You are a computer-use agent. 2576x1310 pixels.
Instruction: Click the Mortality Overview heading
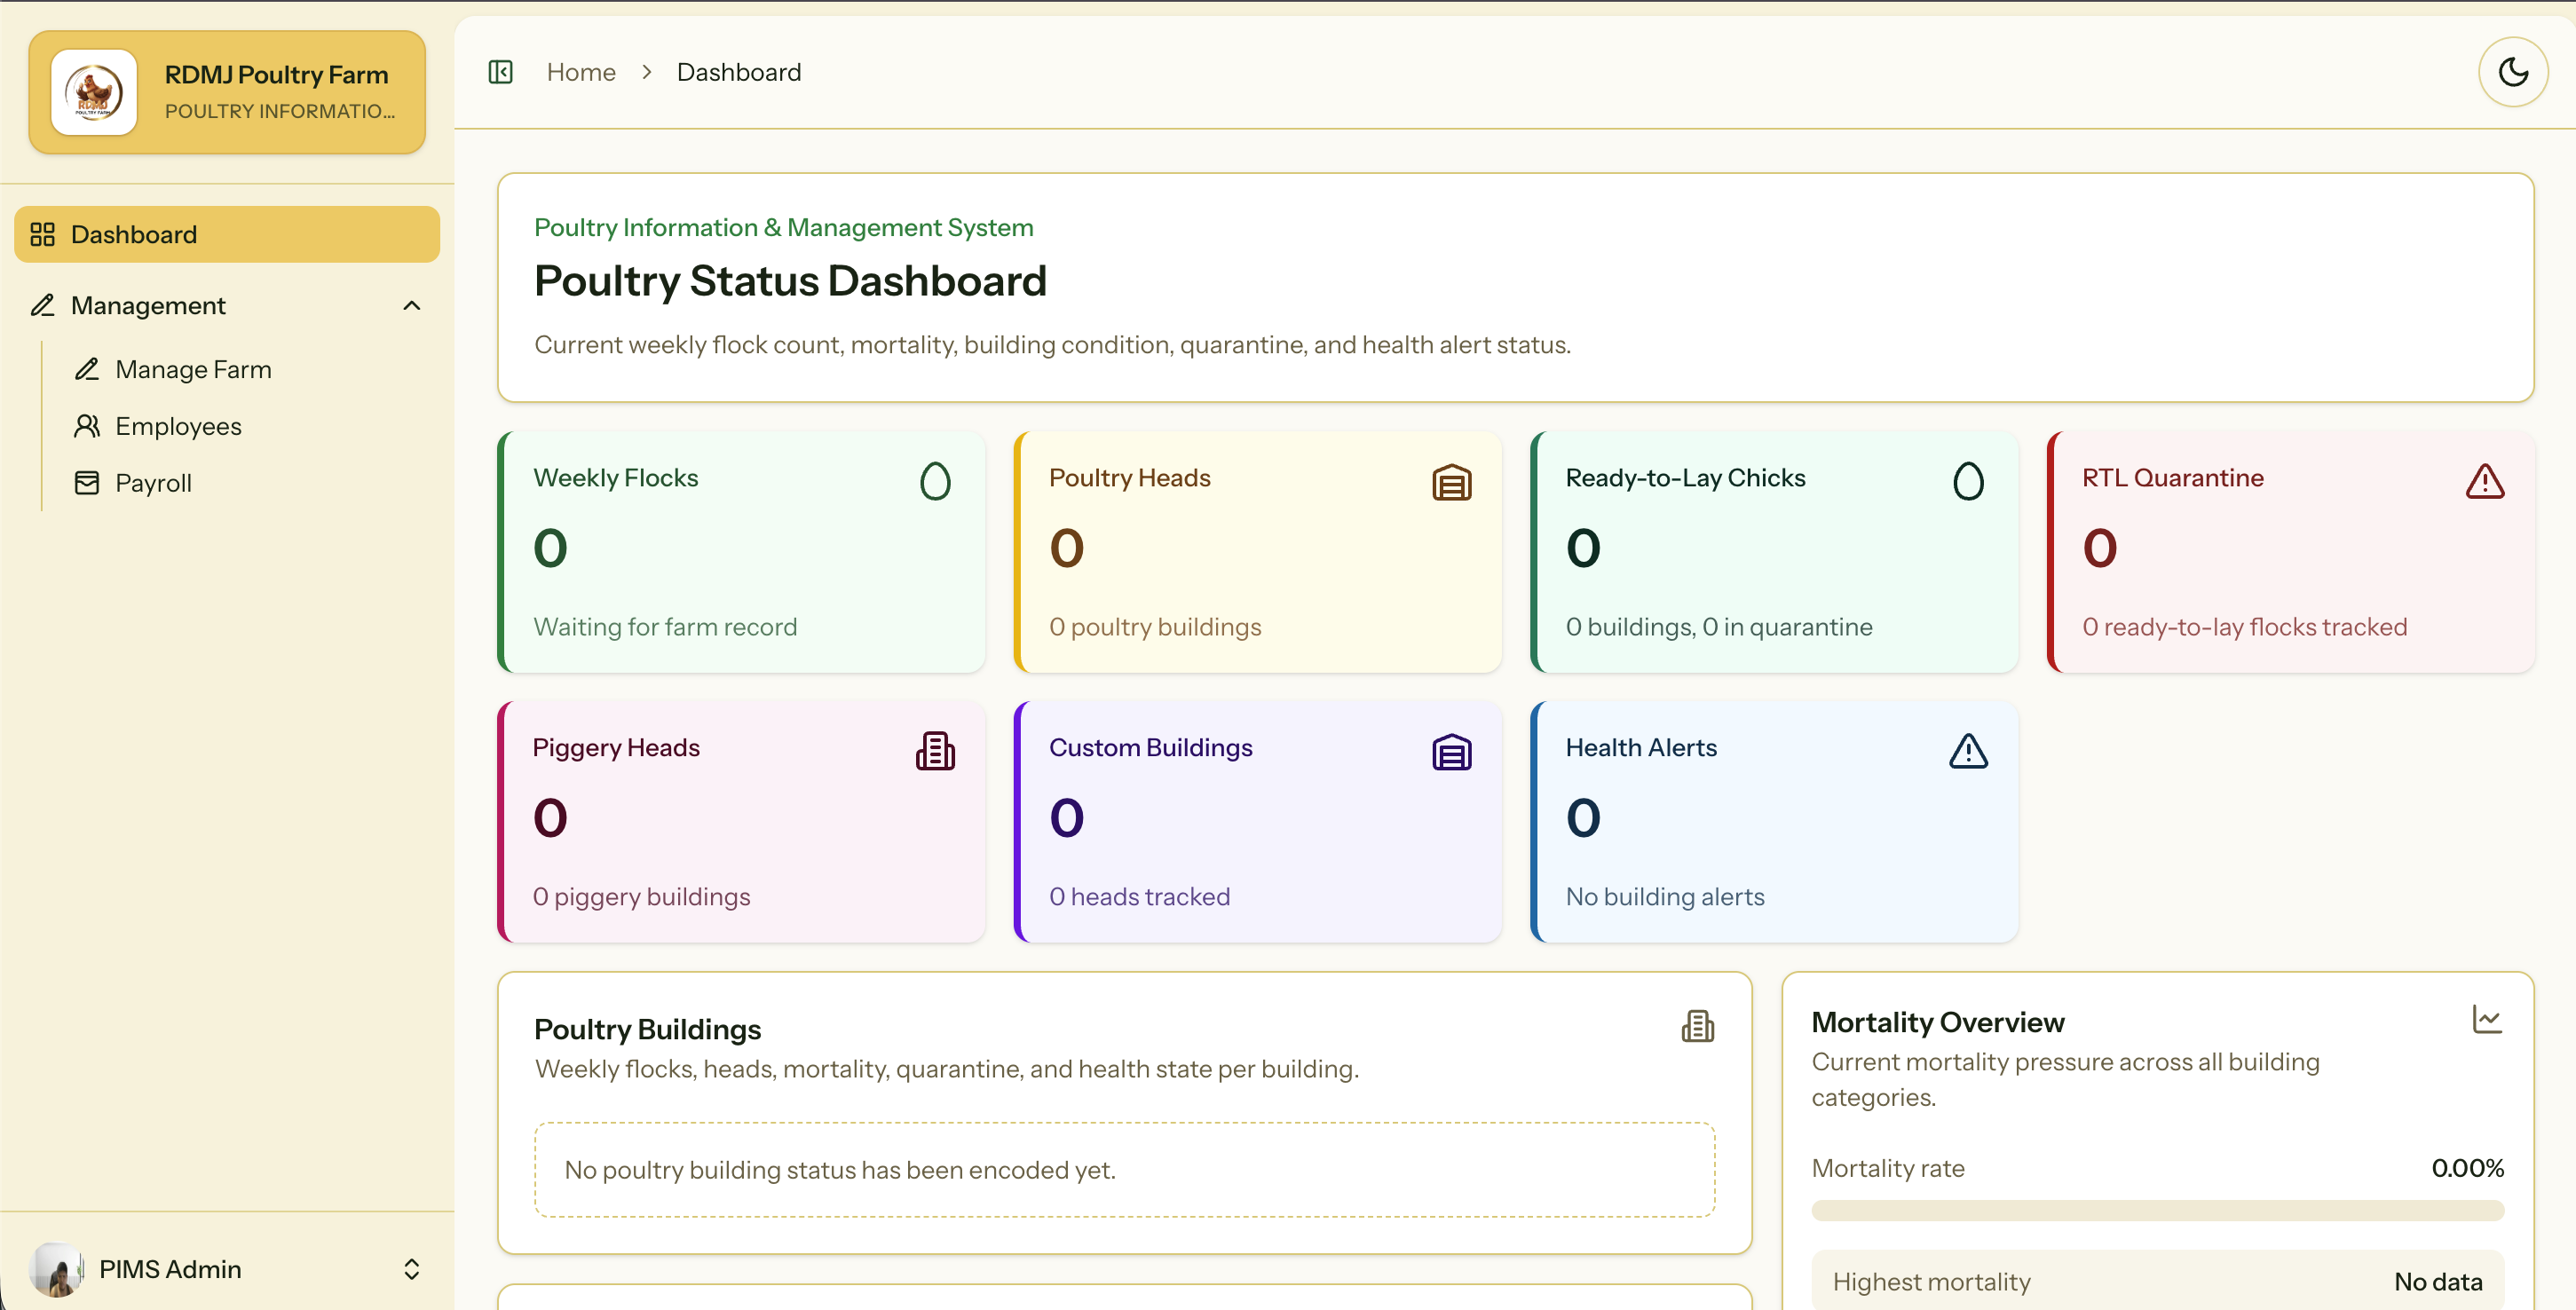1937,1022
